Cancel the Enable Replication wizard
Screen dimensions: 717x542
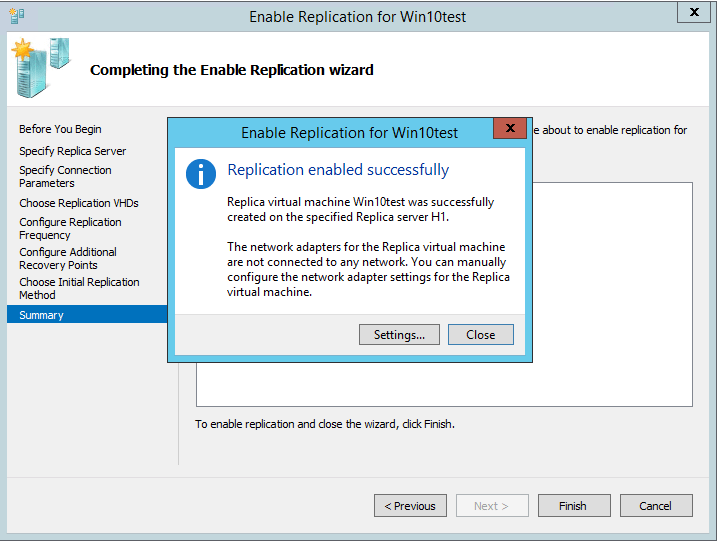pos(656,506)
